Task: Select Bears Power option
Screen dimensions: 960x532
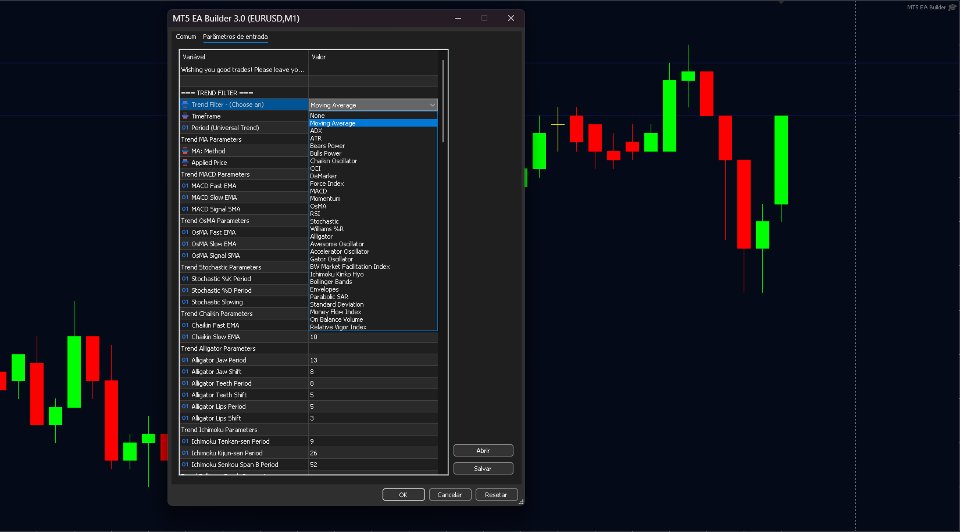Action: coord(373,146)
